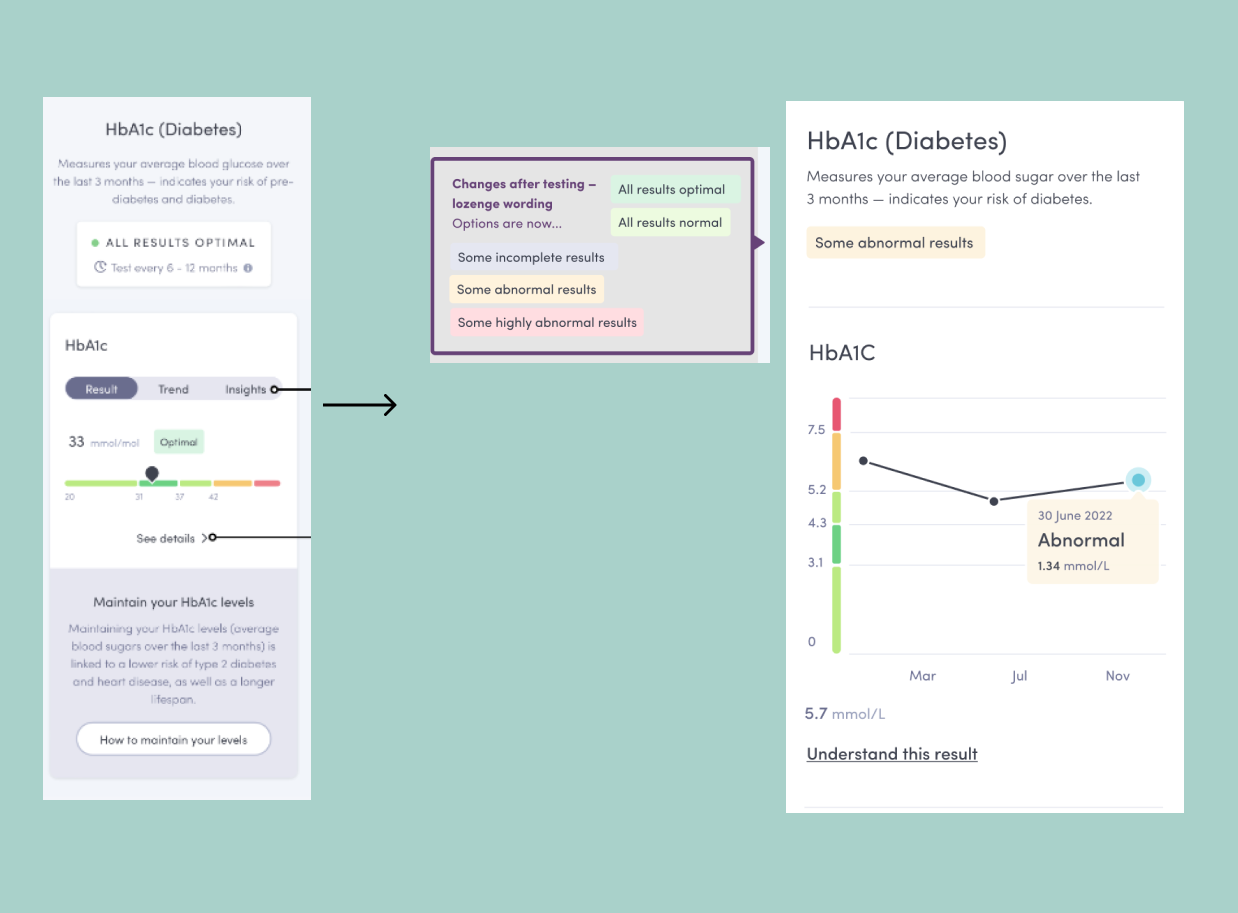
Task: Click the info icon beside Test every 6 - 12 months
Action: (x=248, y=268)
